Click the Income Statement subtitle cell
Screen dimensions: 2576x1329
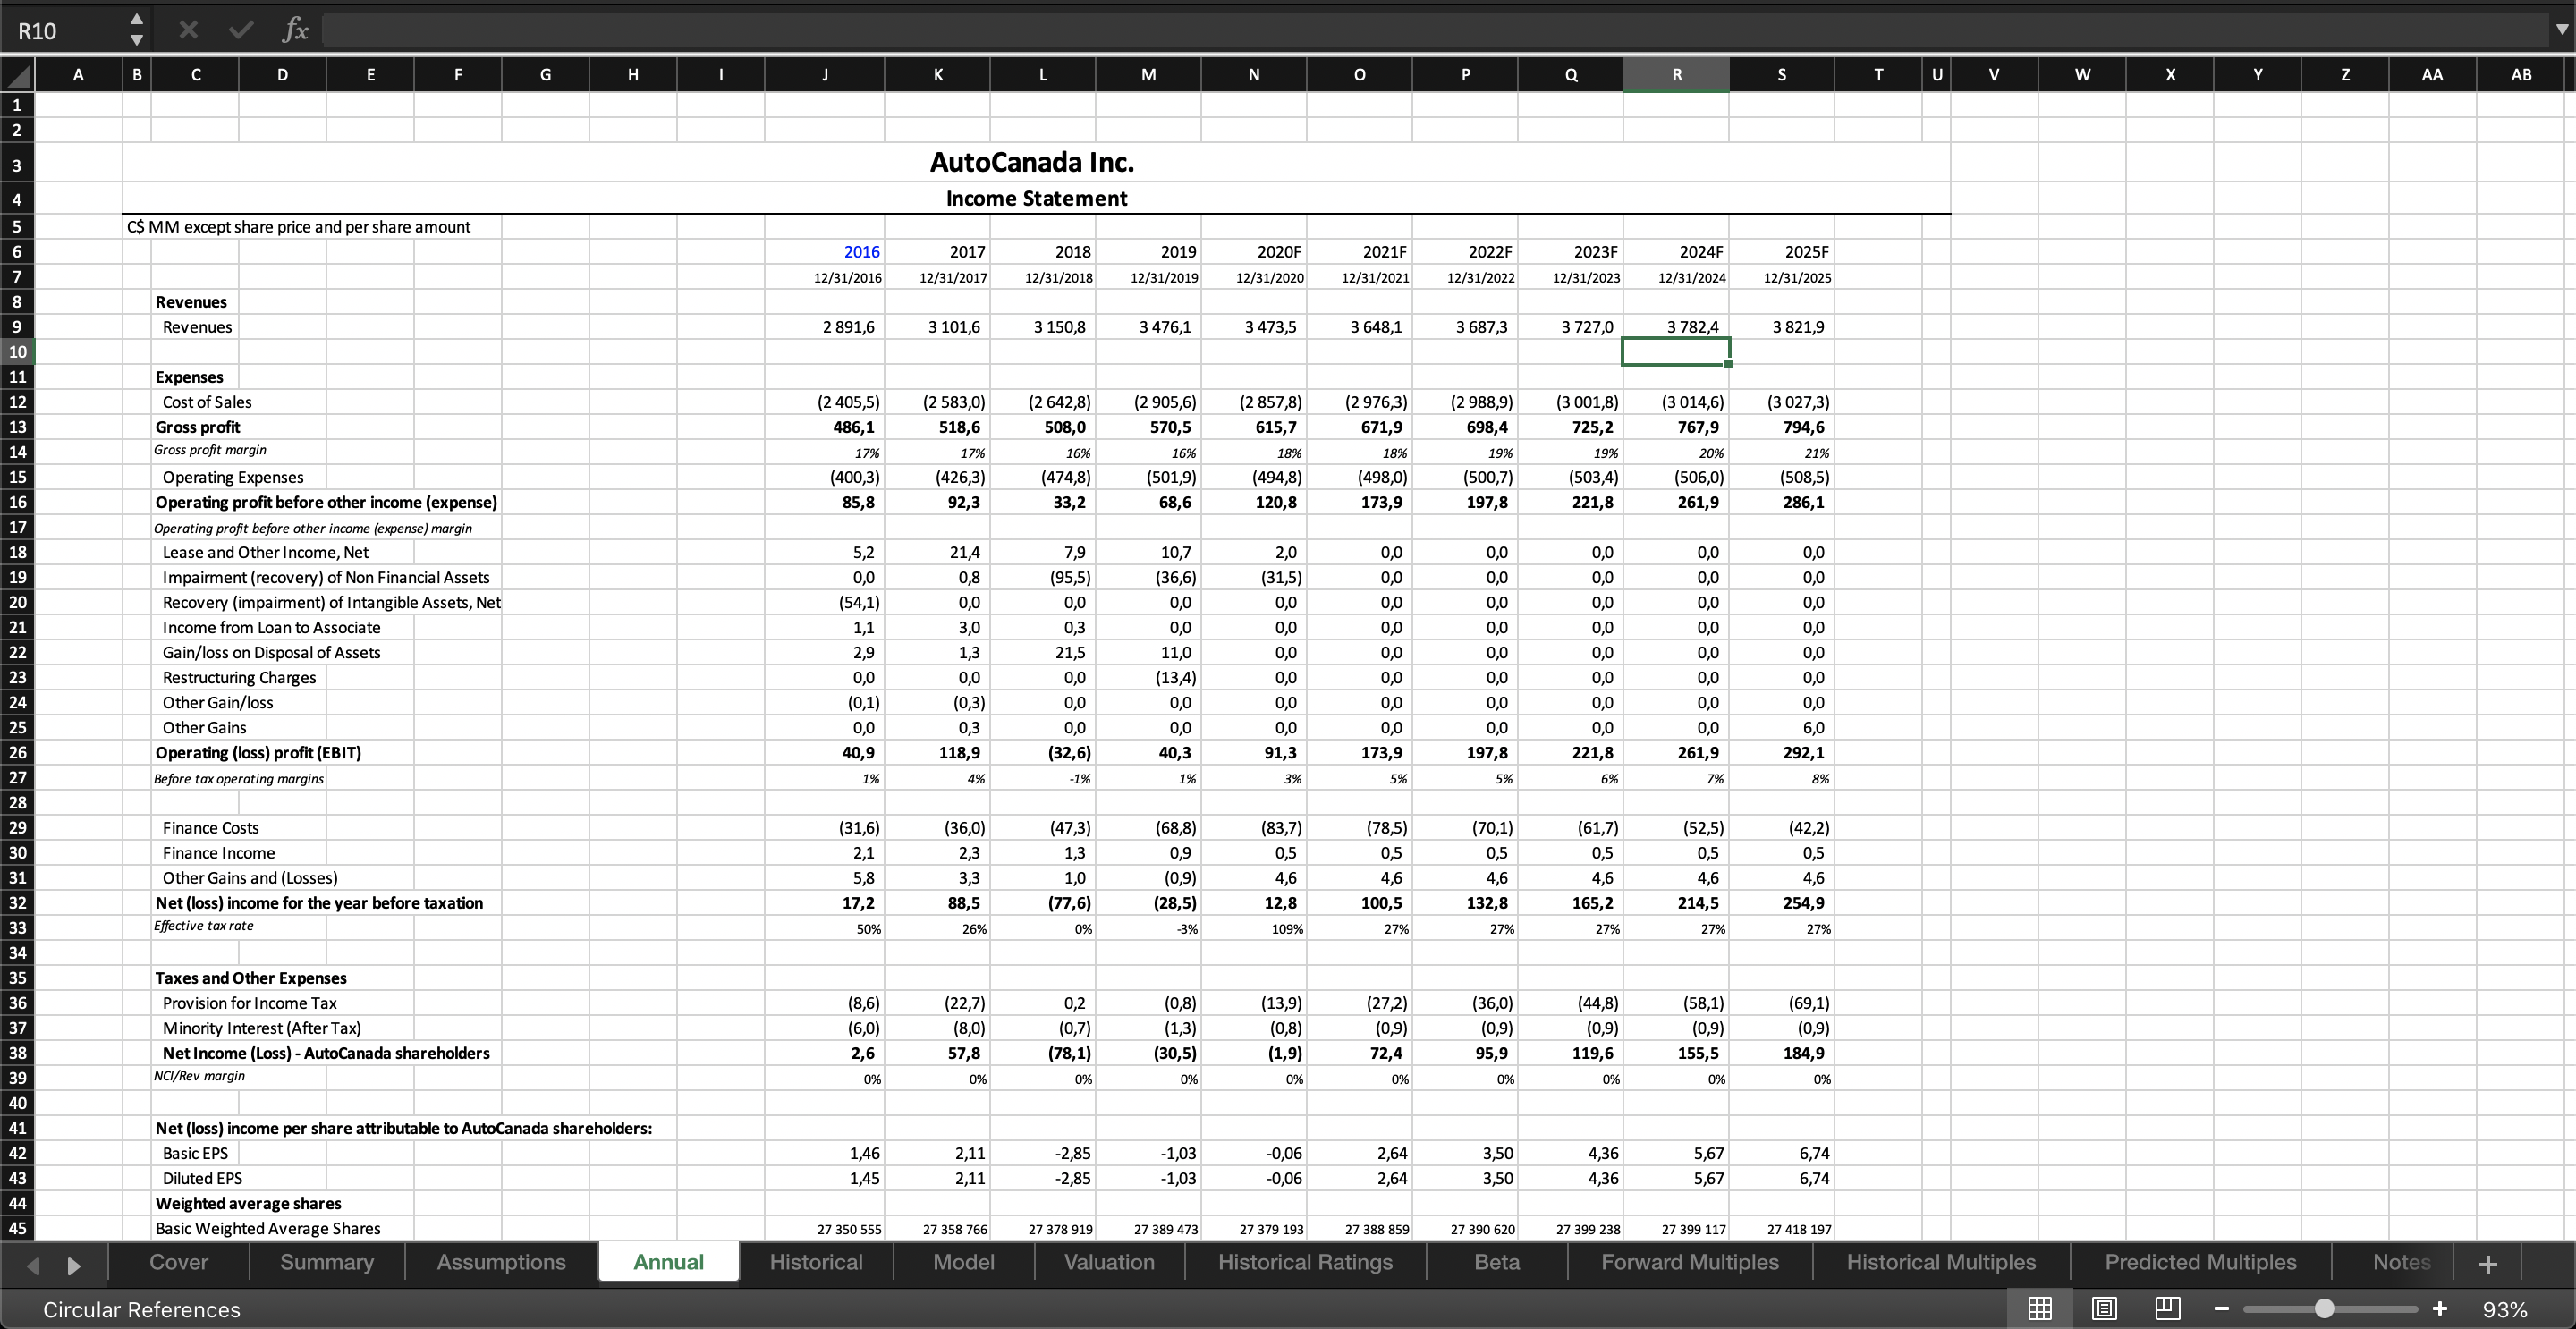click(1037, 198)
